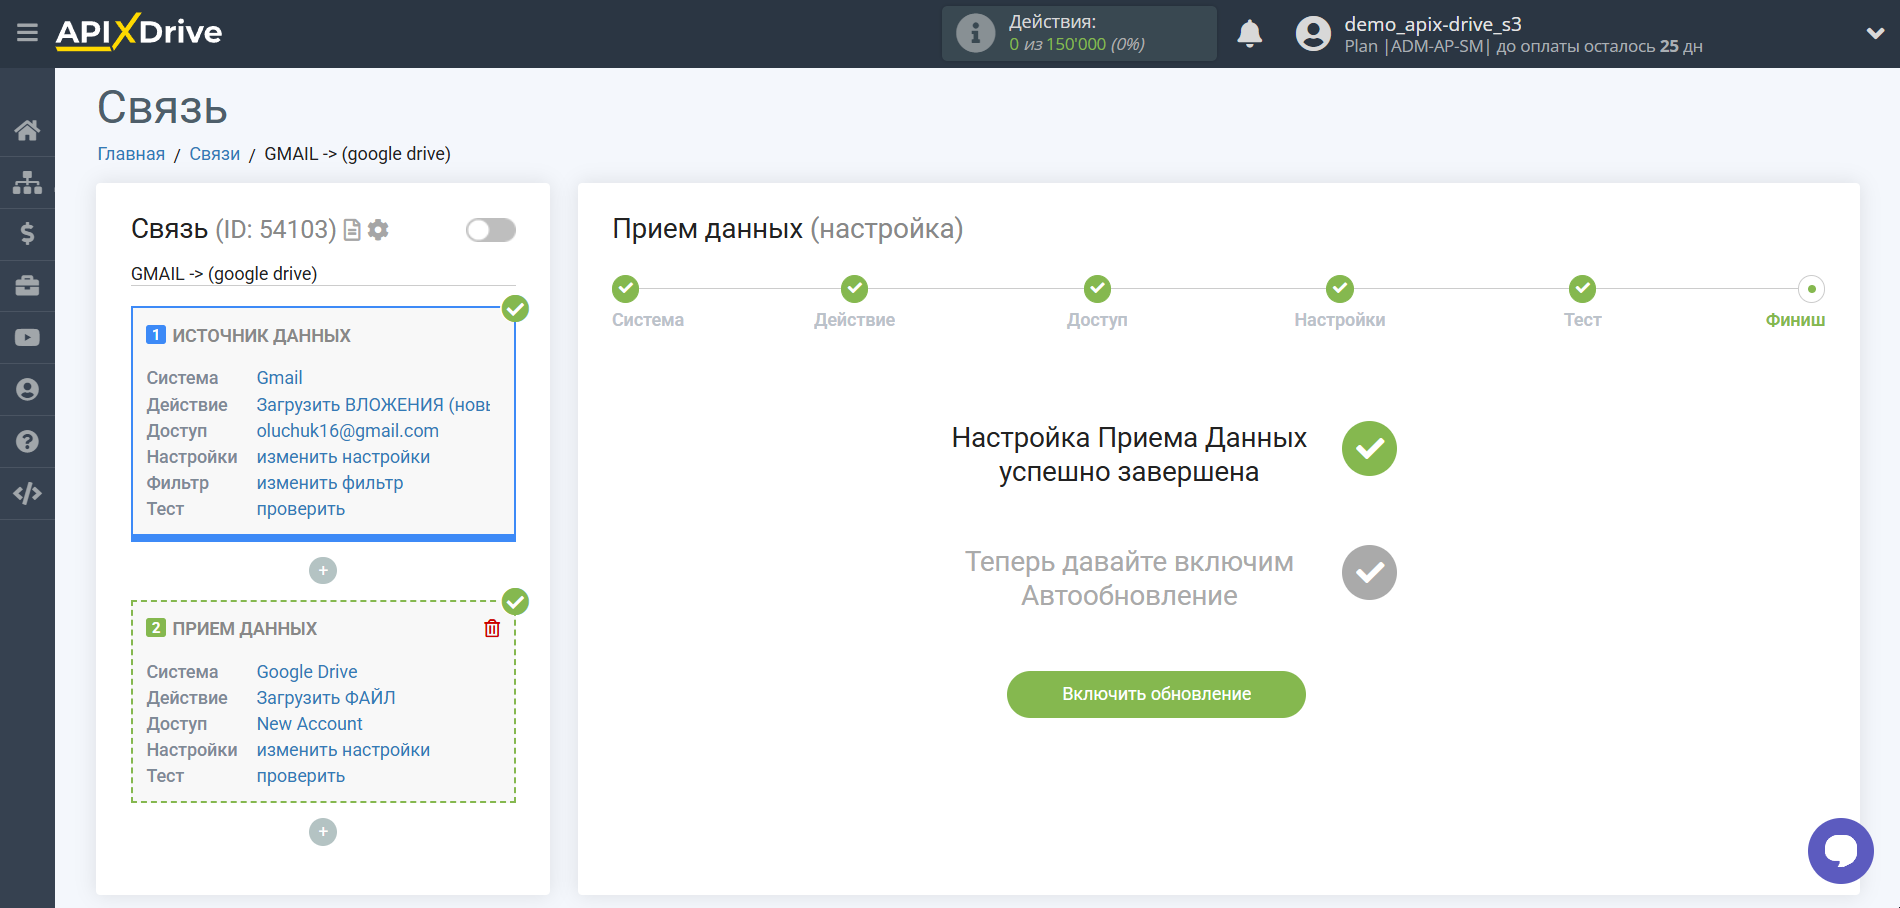Click source изменить настройки link
The height and width of the screenshot is (908, 1900).
(343, 457)
